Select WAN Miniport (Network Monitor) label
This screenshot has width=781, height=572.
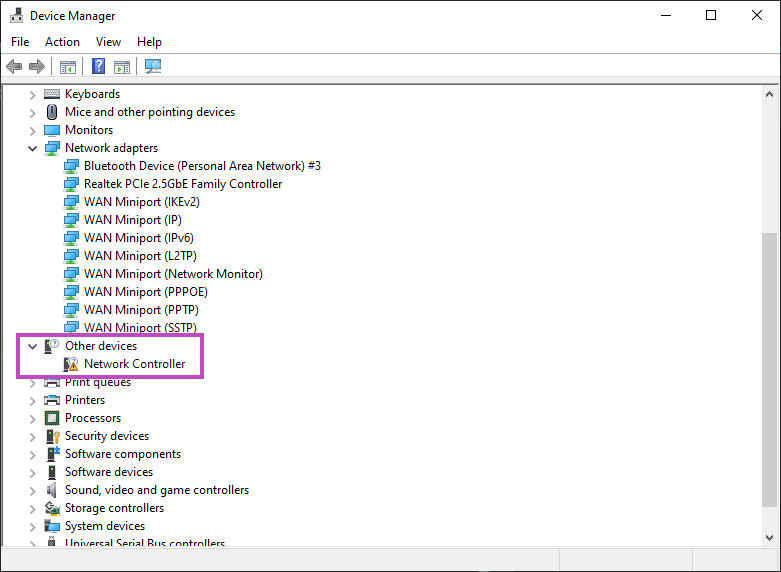(x=173, y=274)
